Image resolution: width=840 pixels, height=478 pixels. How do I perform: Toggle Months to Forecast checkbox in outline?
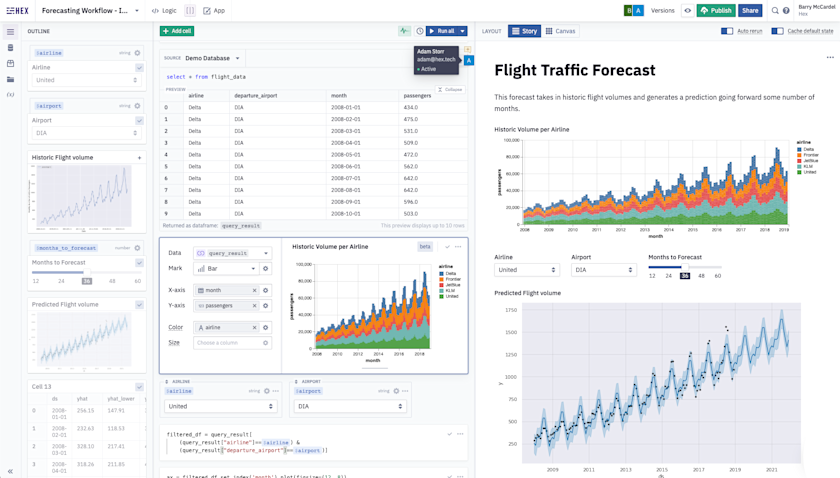point(139,263)
